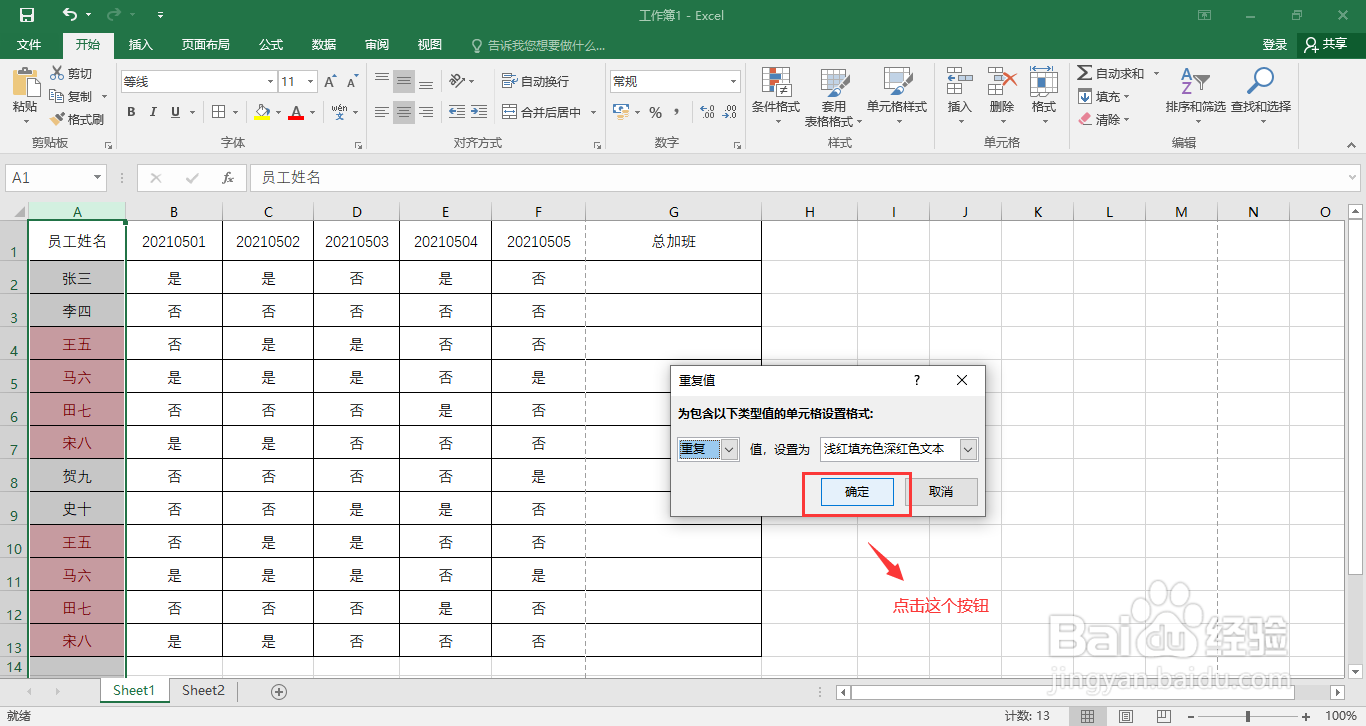Open Sort and Filter (排序和筛选)
This screenshot has width=1366, height=726.
[1195, 94]
